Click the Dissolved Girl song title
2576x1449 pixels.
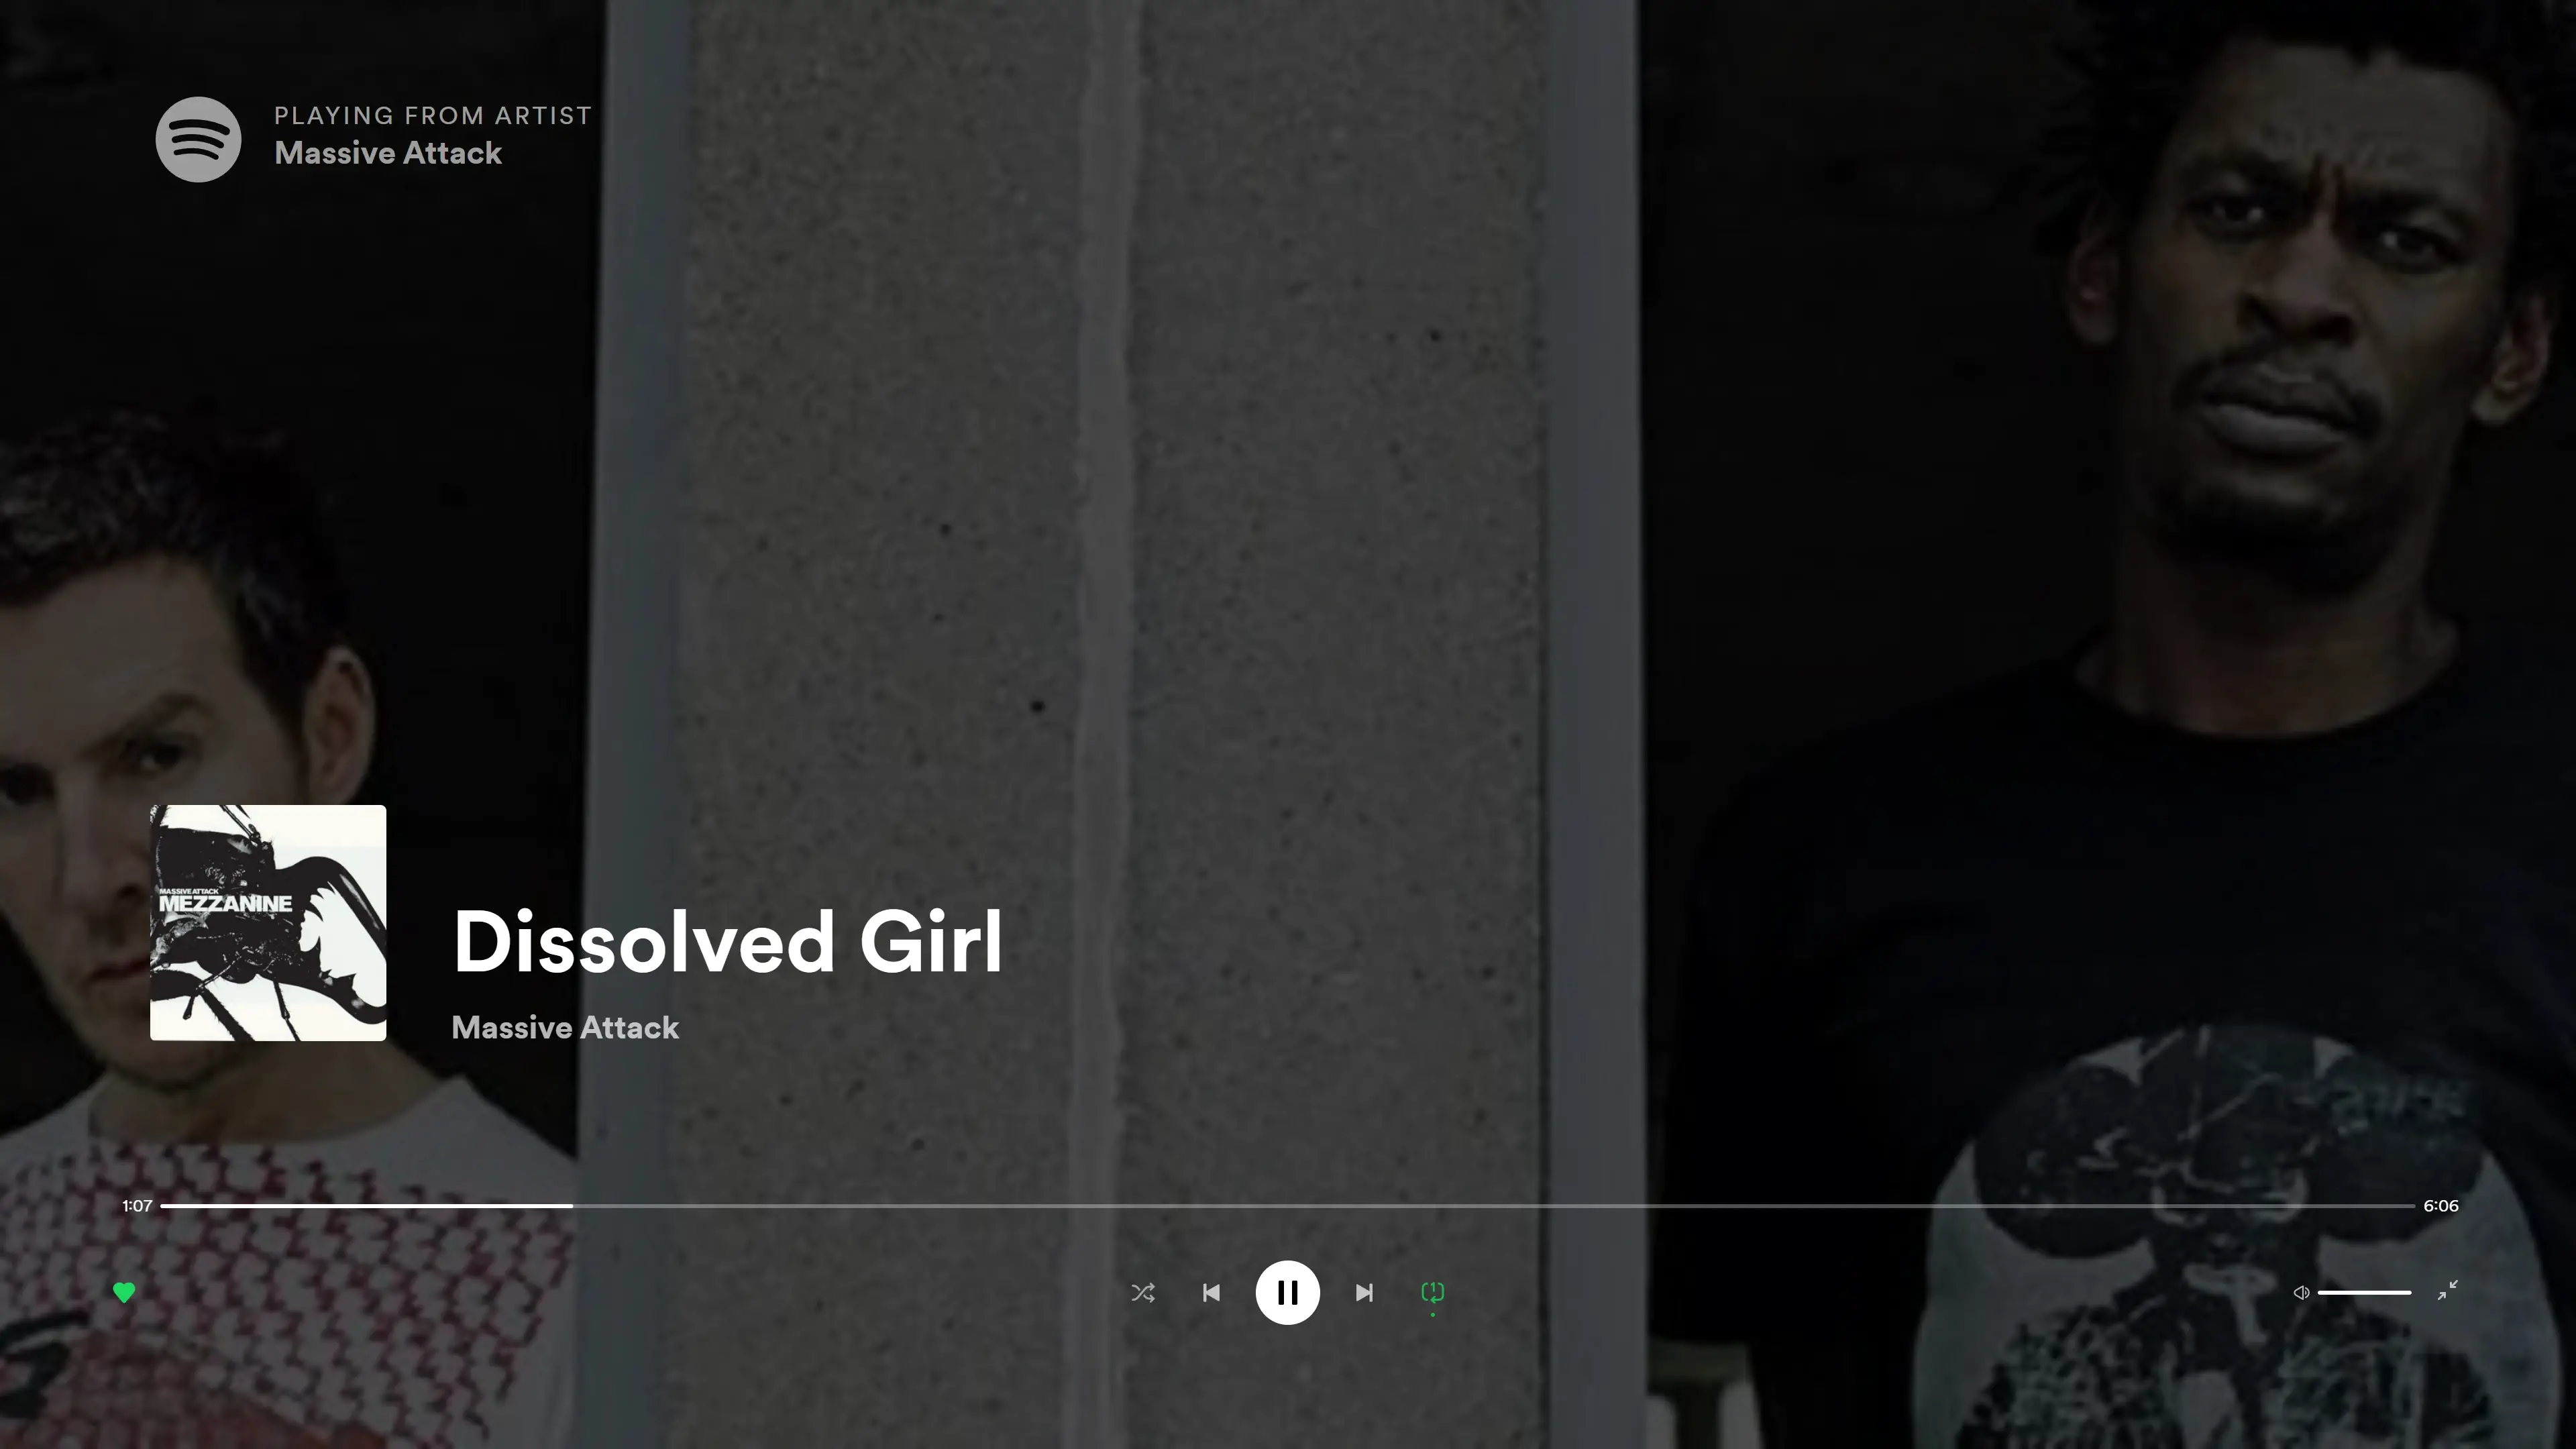(x=727, y=942)
